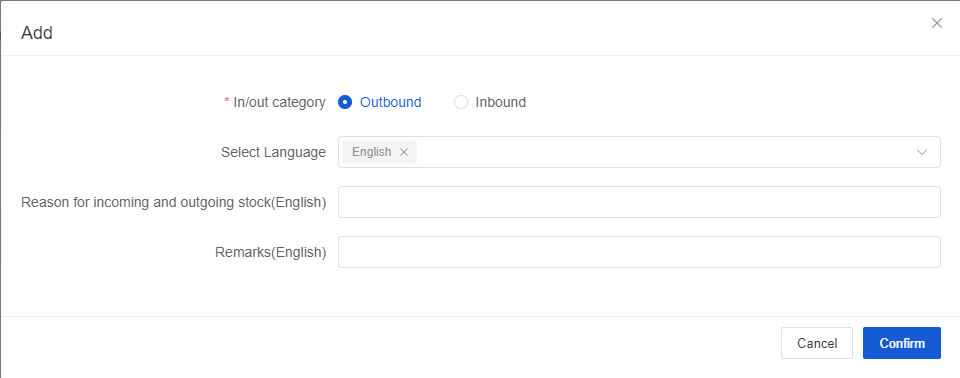Select the Outbound radio button
The width and height of the screenshot is (960, 378).
(345, 102)
